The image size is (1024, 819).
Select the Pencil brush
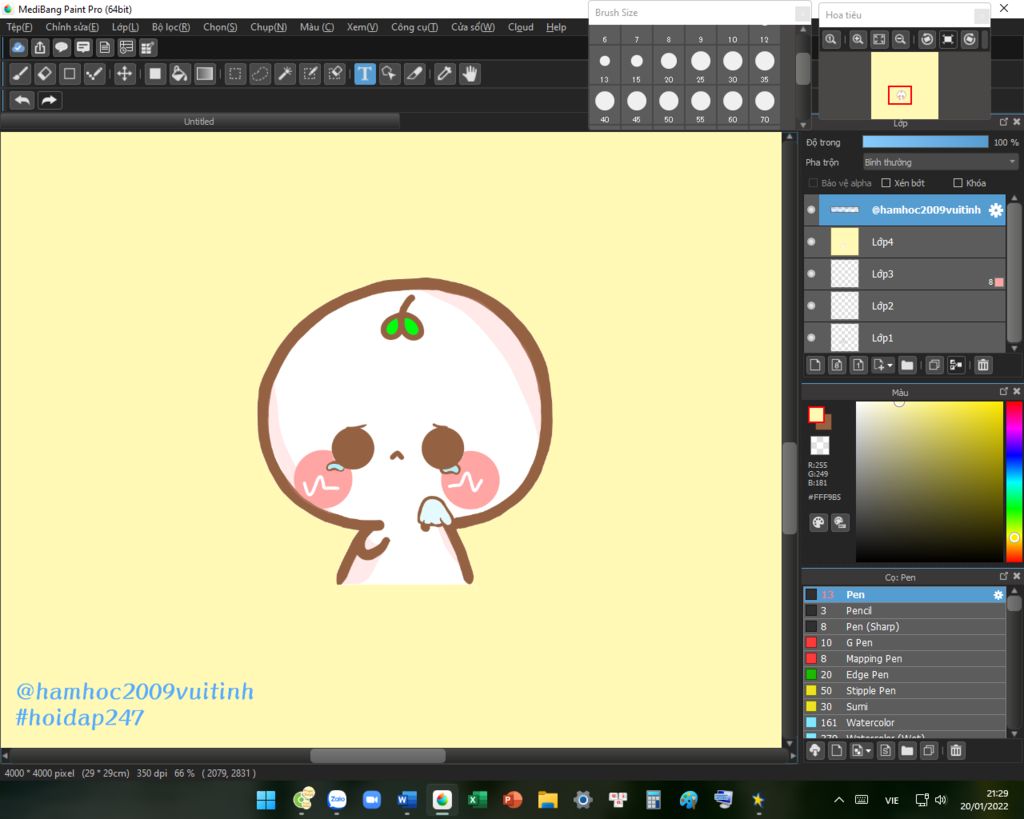click(904, 611)
